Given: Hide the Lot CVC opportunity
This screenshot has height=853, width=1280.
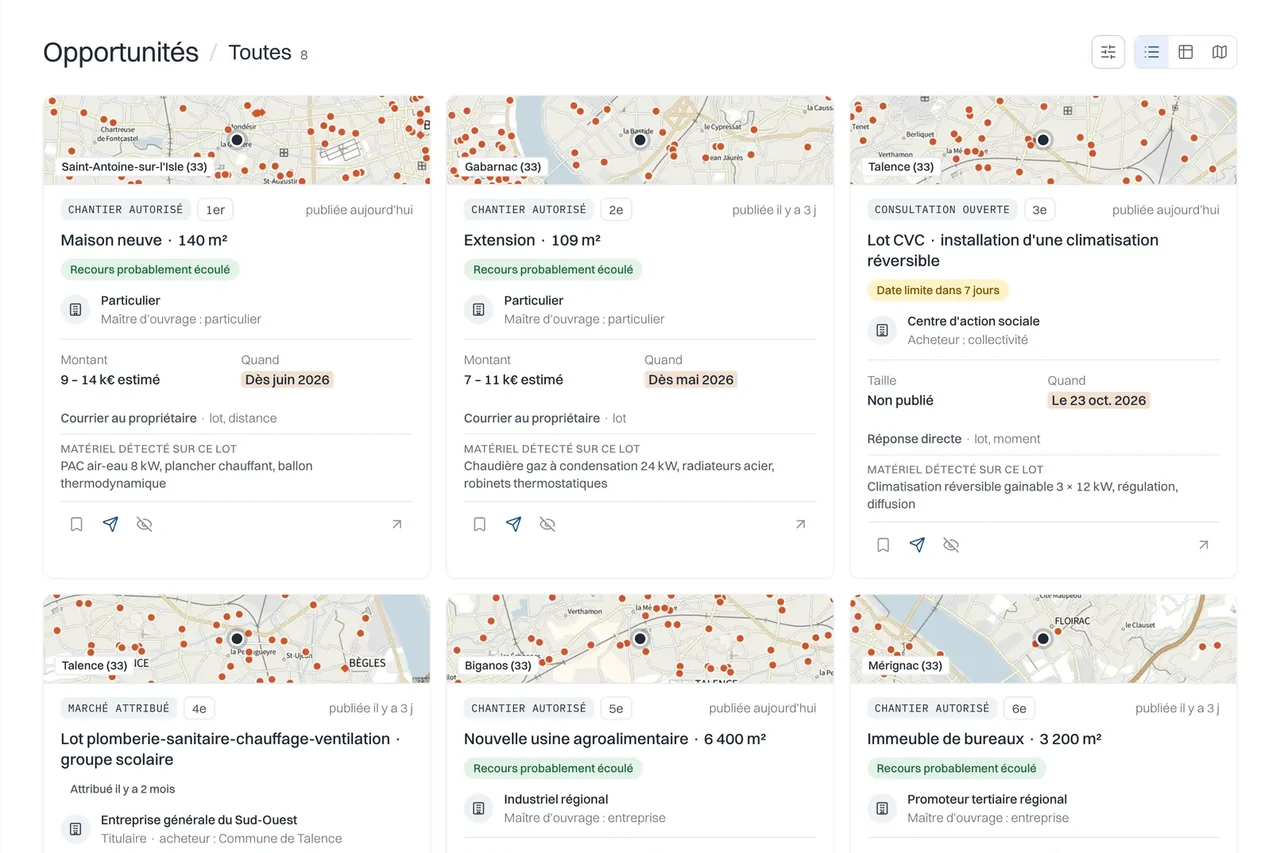Looking at the screenshot, I should pyautogui.click(x=951, y=545).
